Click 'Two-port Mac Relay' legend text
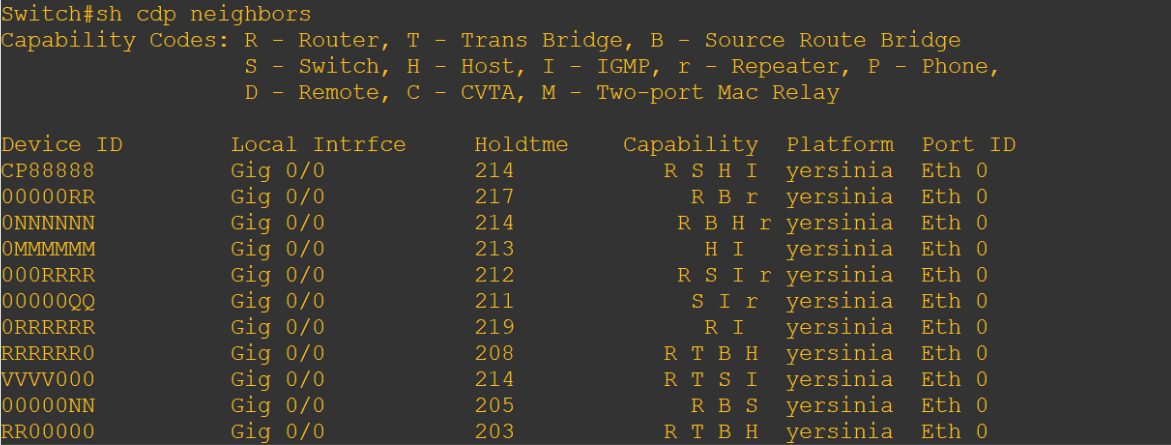Viewport: 1171px width, 445px height. point(718,93)
